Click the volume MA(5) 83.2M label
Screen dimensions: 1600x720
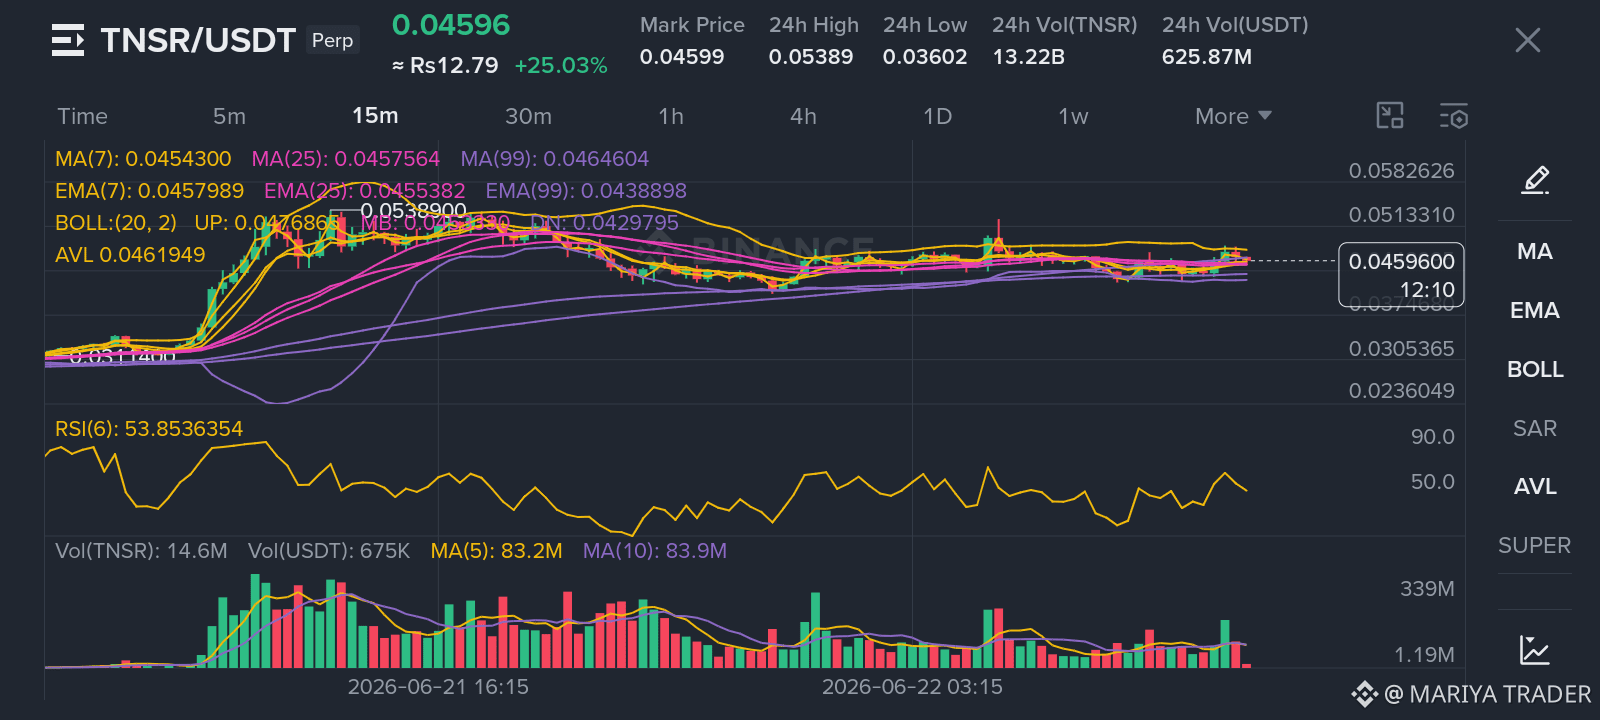[x=496, y=551]
